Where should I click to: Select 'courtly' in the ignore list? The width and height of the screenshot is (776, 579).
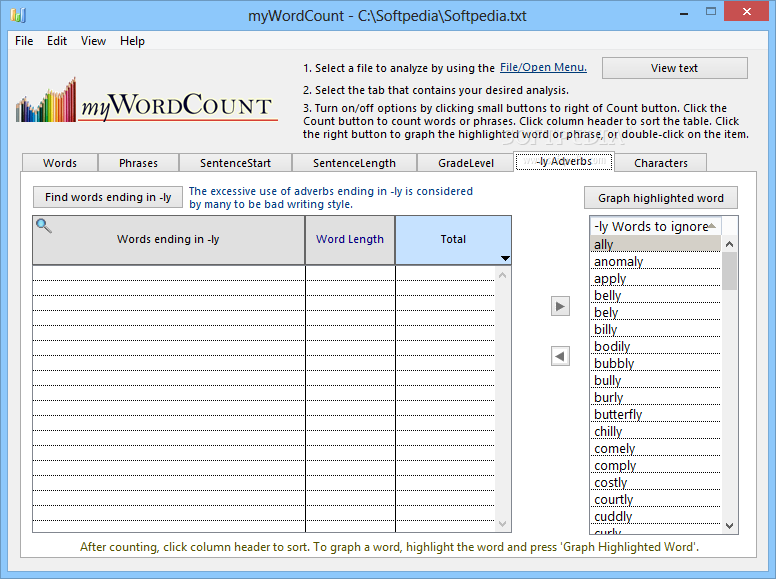(655, 499)
